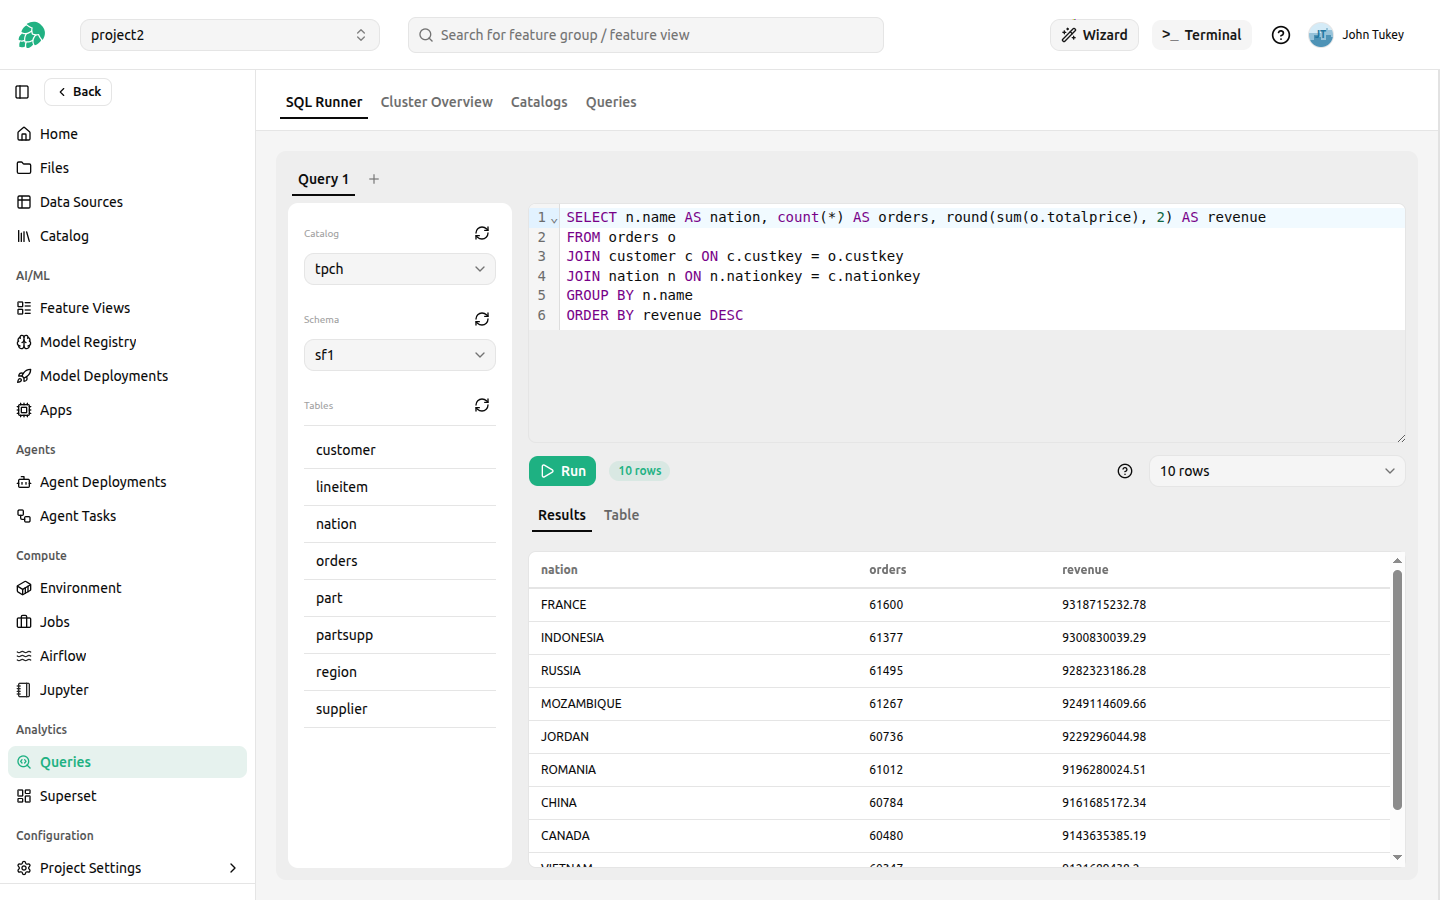Open the Wizard
Screen dimensions: 1440x900
[x=1094, y=35]
